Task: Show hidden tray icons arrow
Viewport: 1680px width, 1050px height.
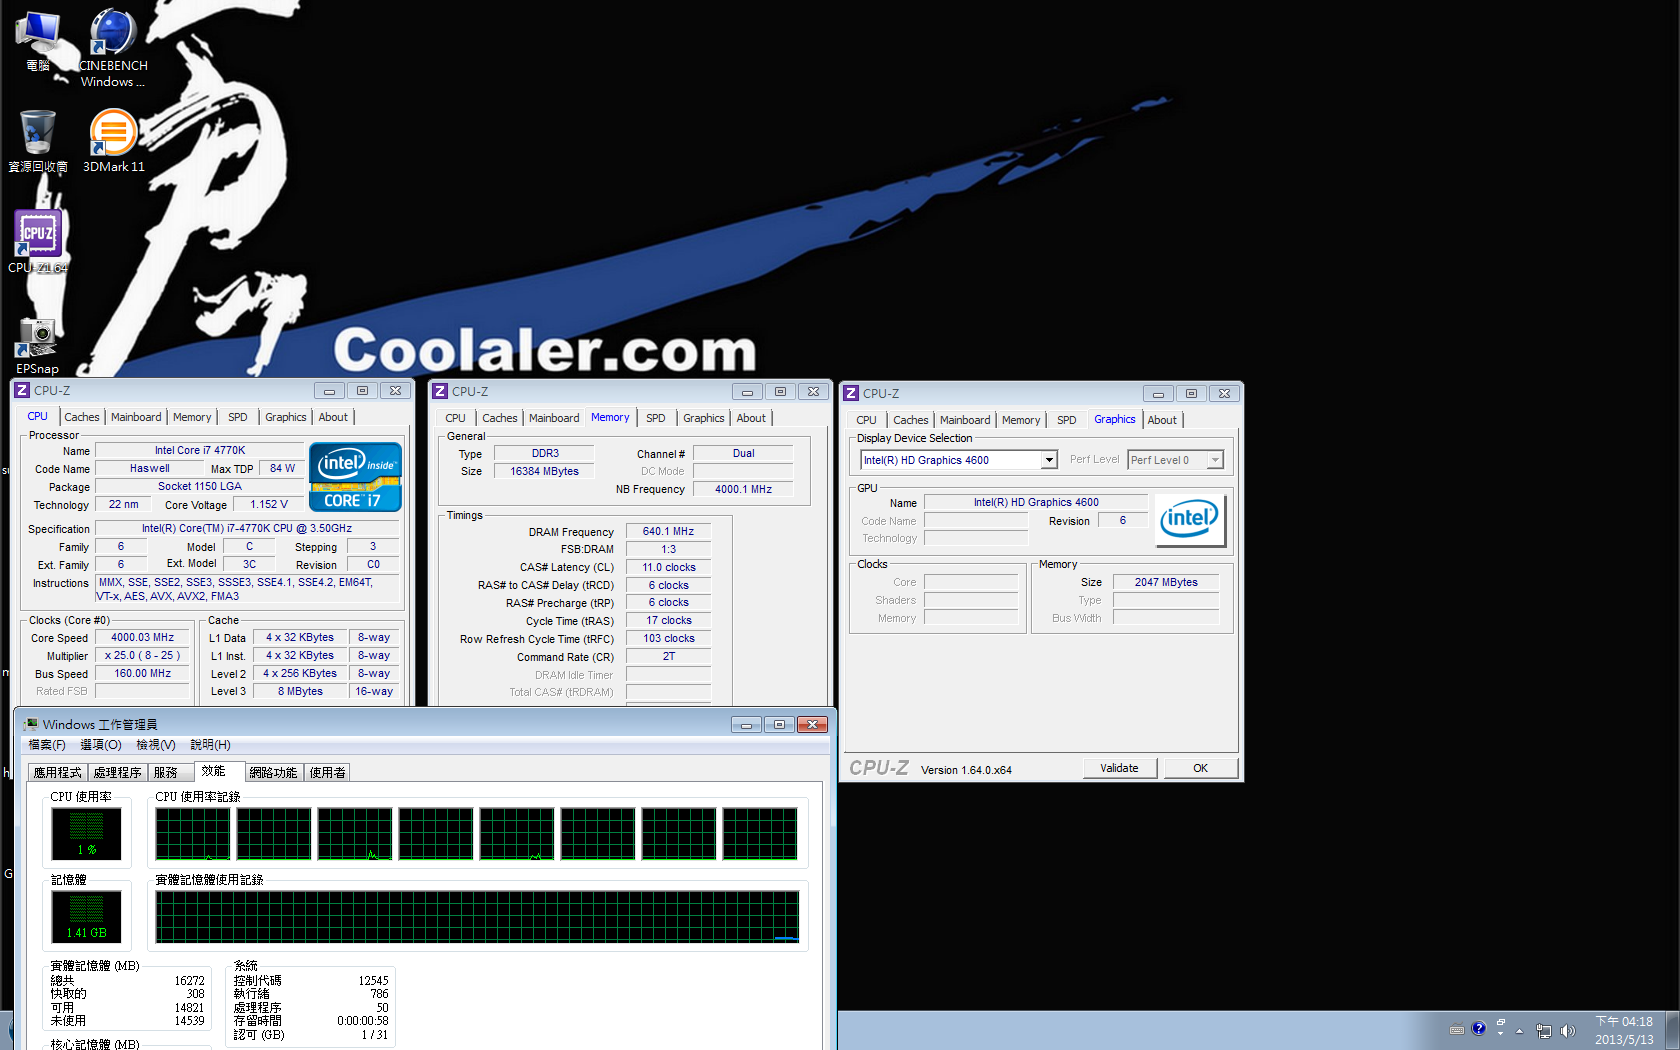Action: point(1519,1031)
